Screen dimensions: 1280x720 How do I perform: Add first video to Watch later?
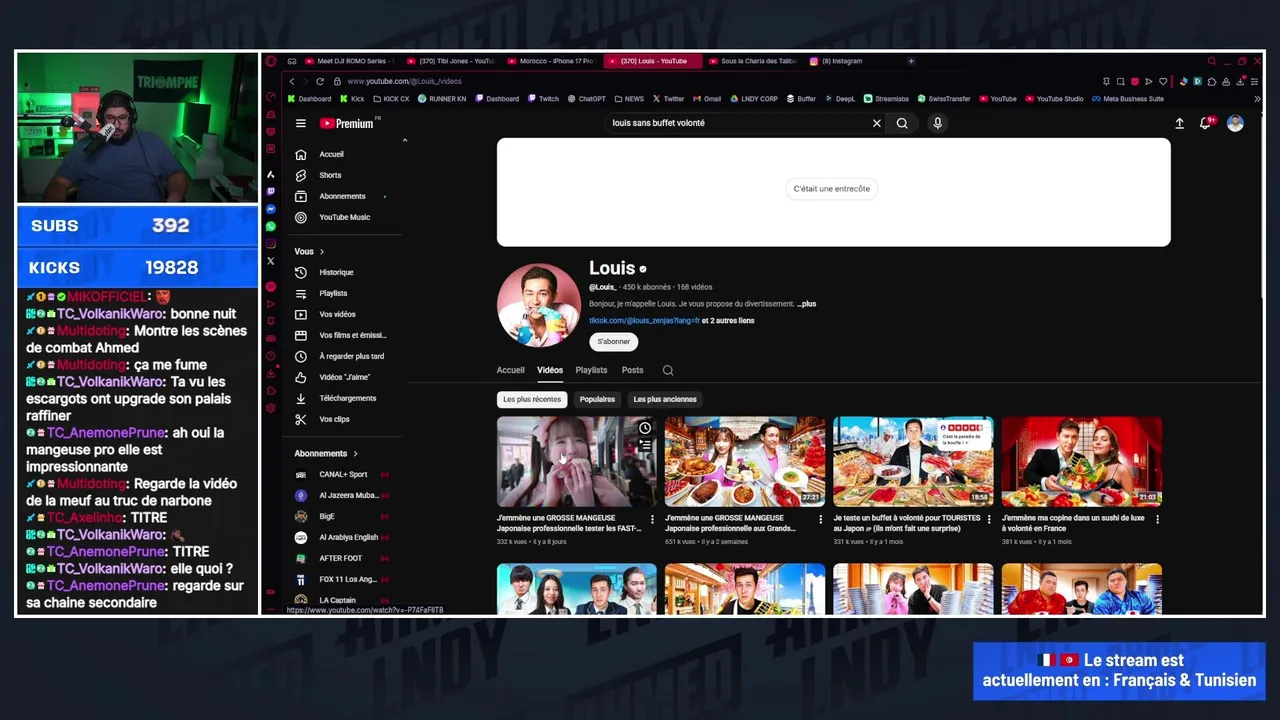point(645,428)
